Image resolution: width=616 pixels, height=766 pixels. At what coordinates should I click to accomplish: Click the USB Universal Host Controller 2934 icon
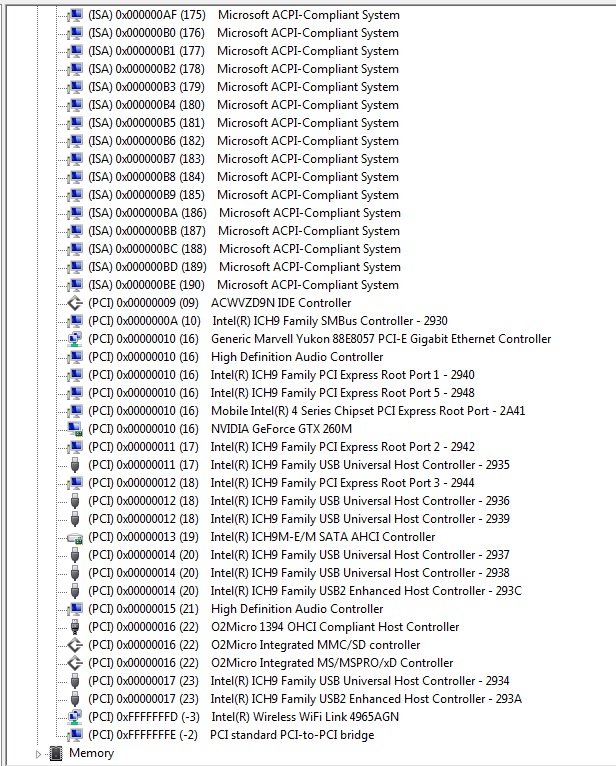[x=75, y=681]
